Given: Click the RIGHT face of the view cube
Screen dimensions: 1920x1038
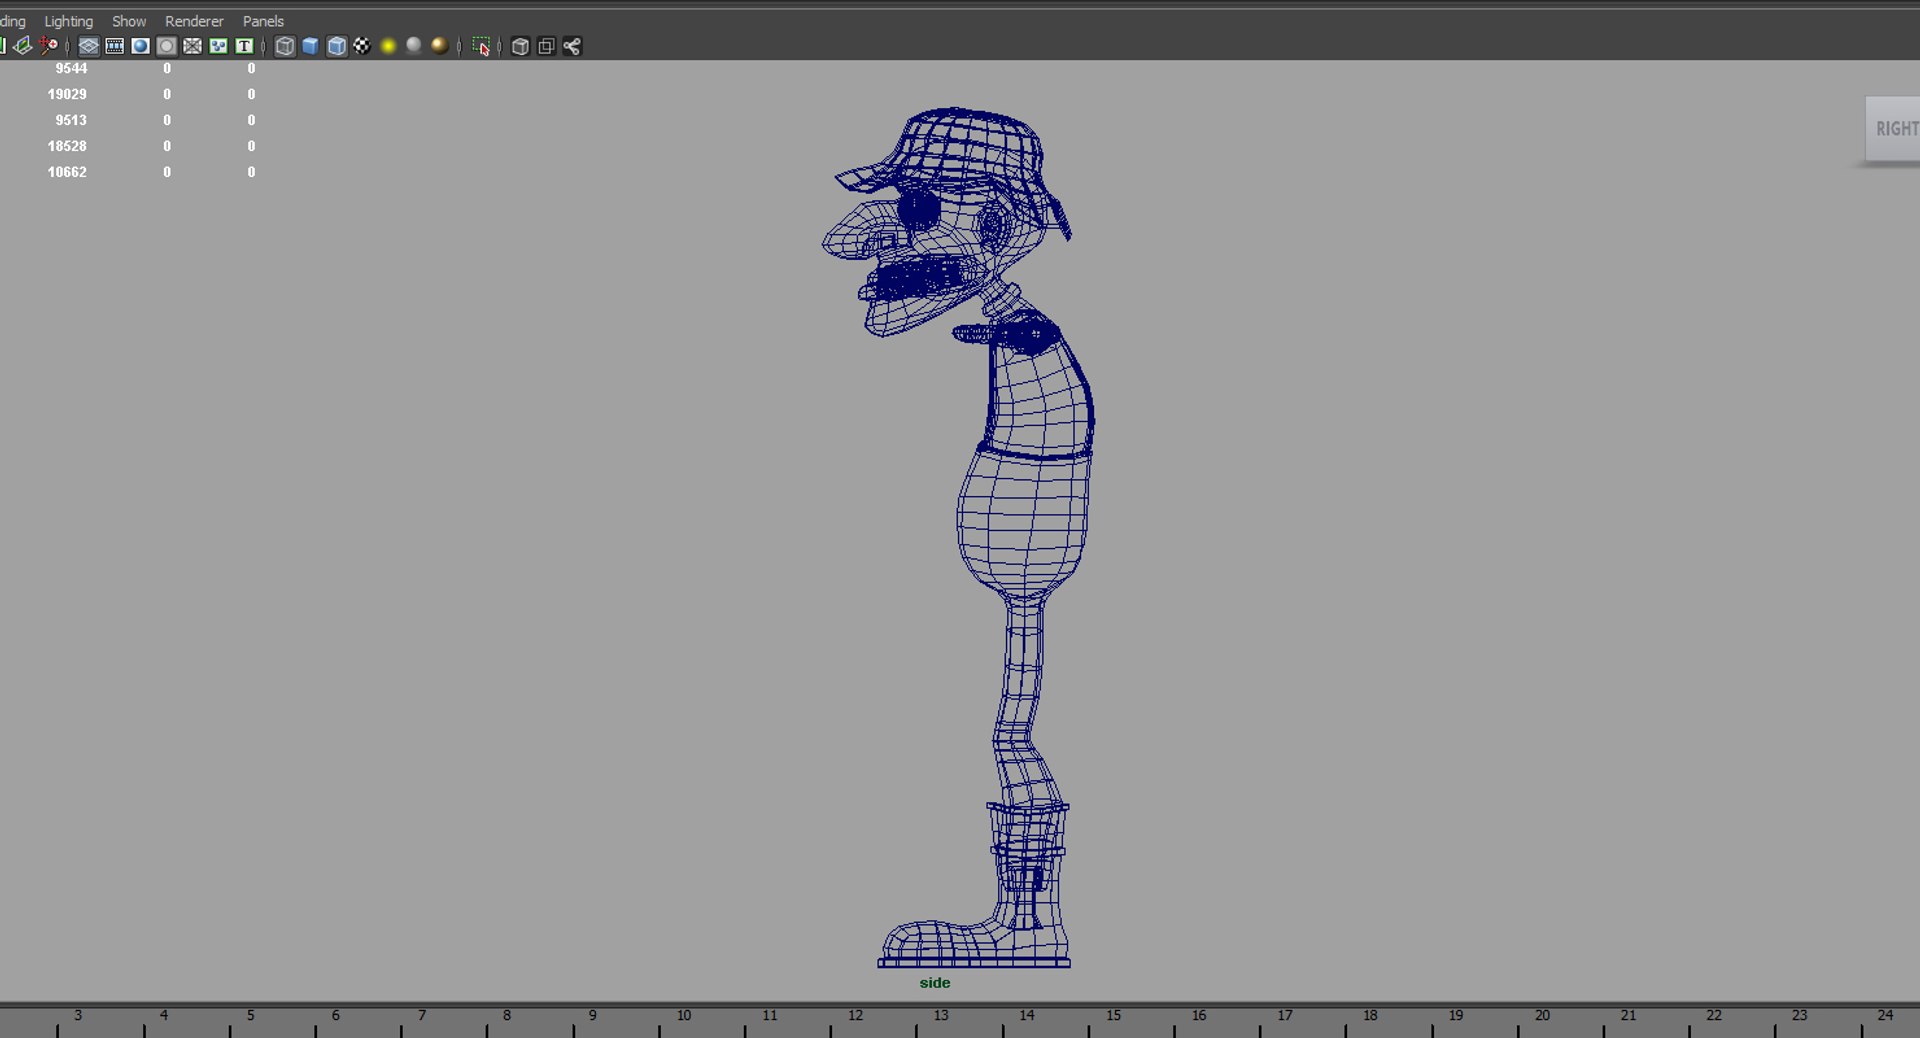Looking at the screenshot, I should coord(1893,129).
